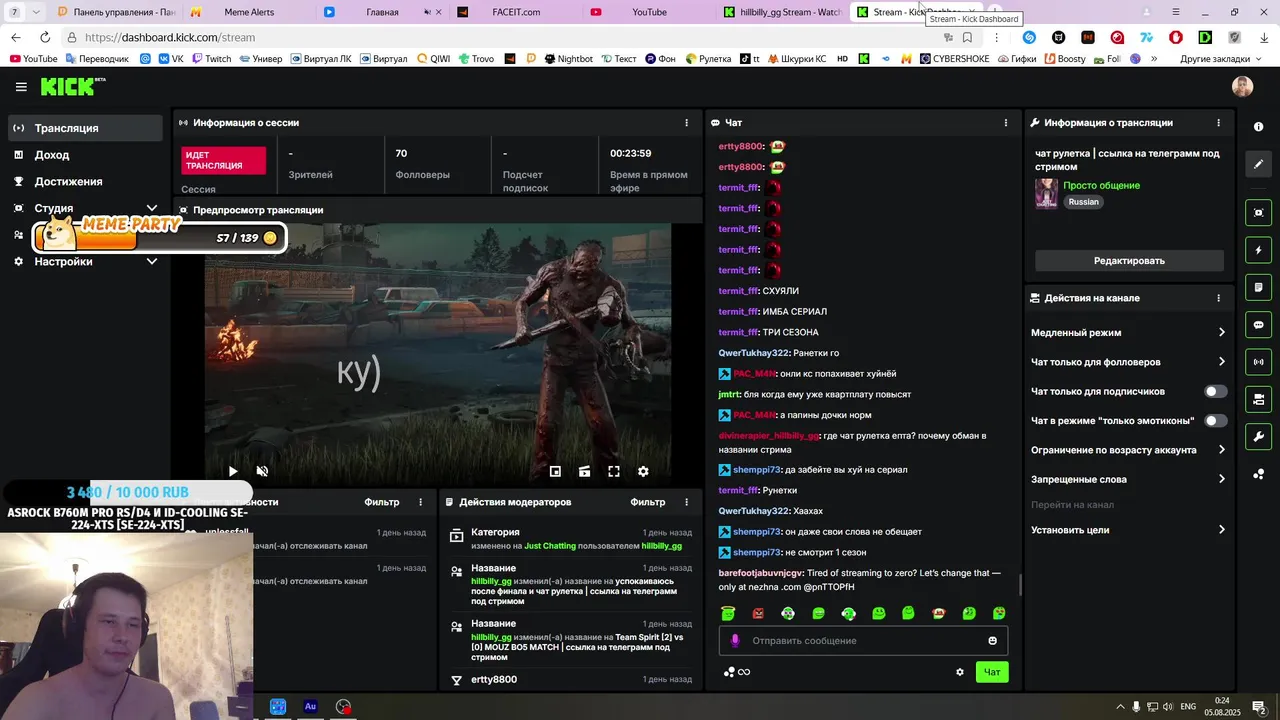The width and height of the screenshot is (1280, 720).
Task: Open chat settings gear
Action: click(x=960, y=672)
